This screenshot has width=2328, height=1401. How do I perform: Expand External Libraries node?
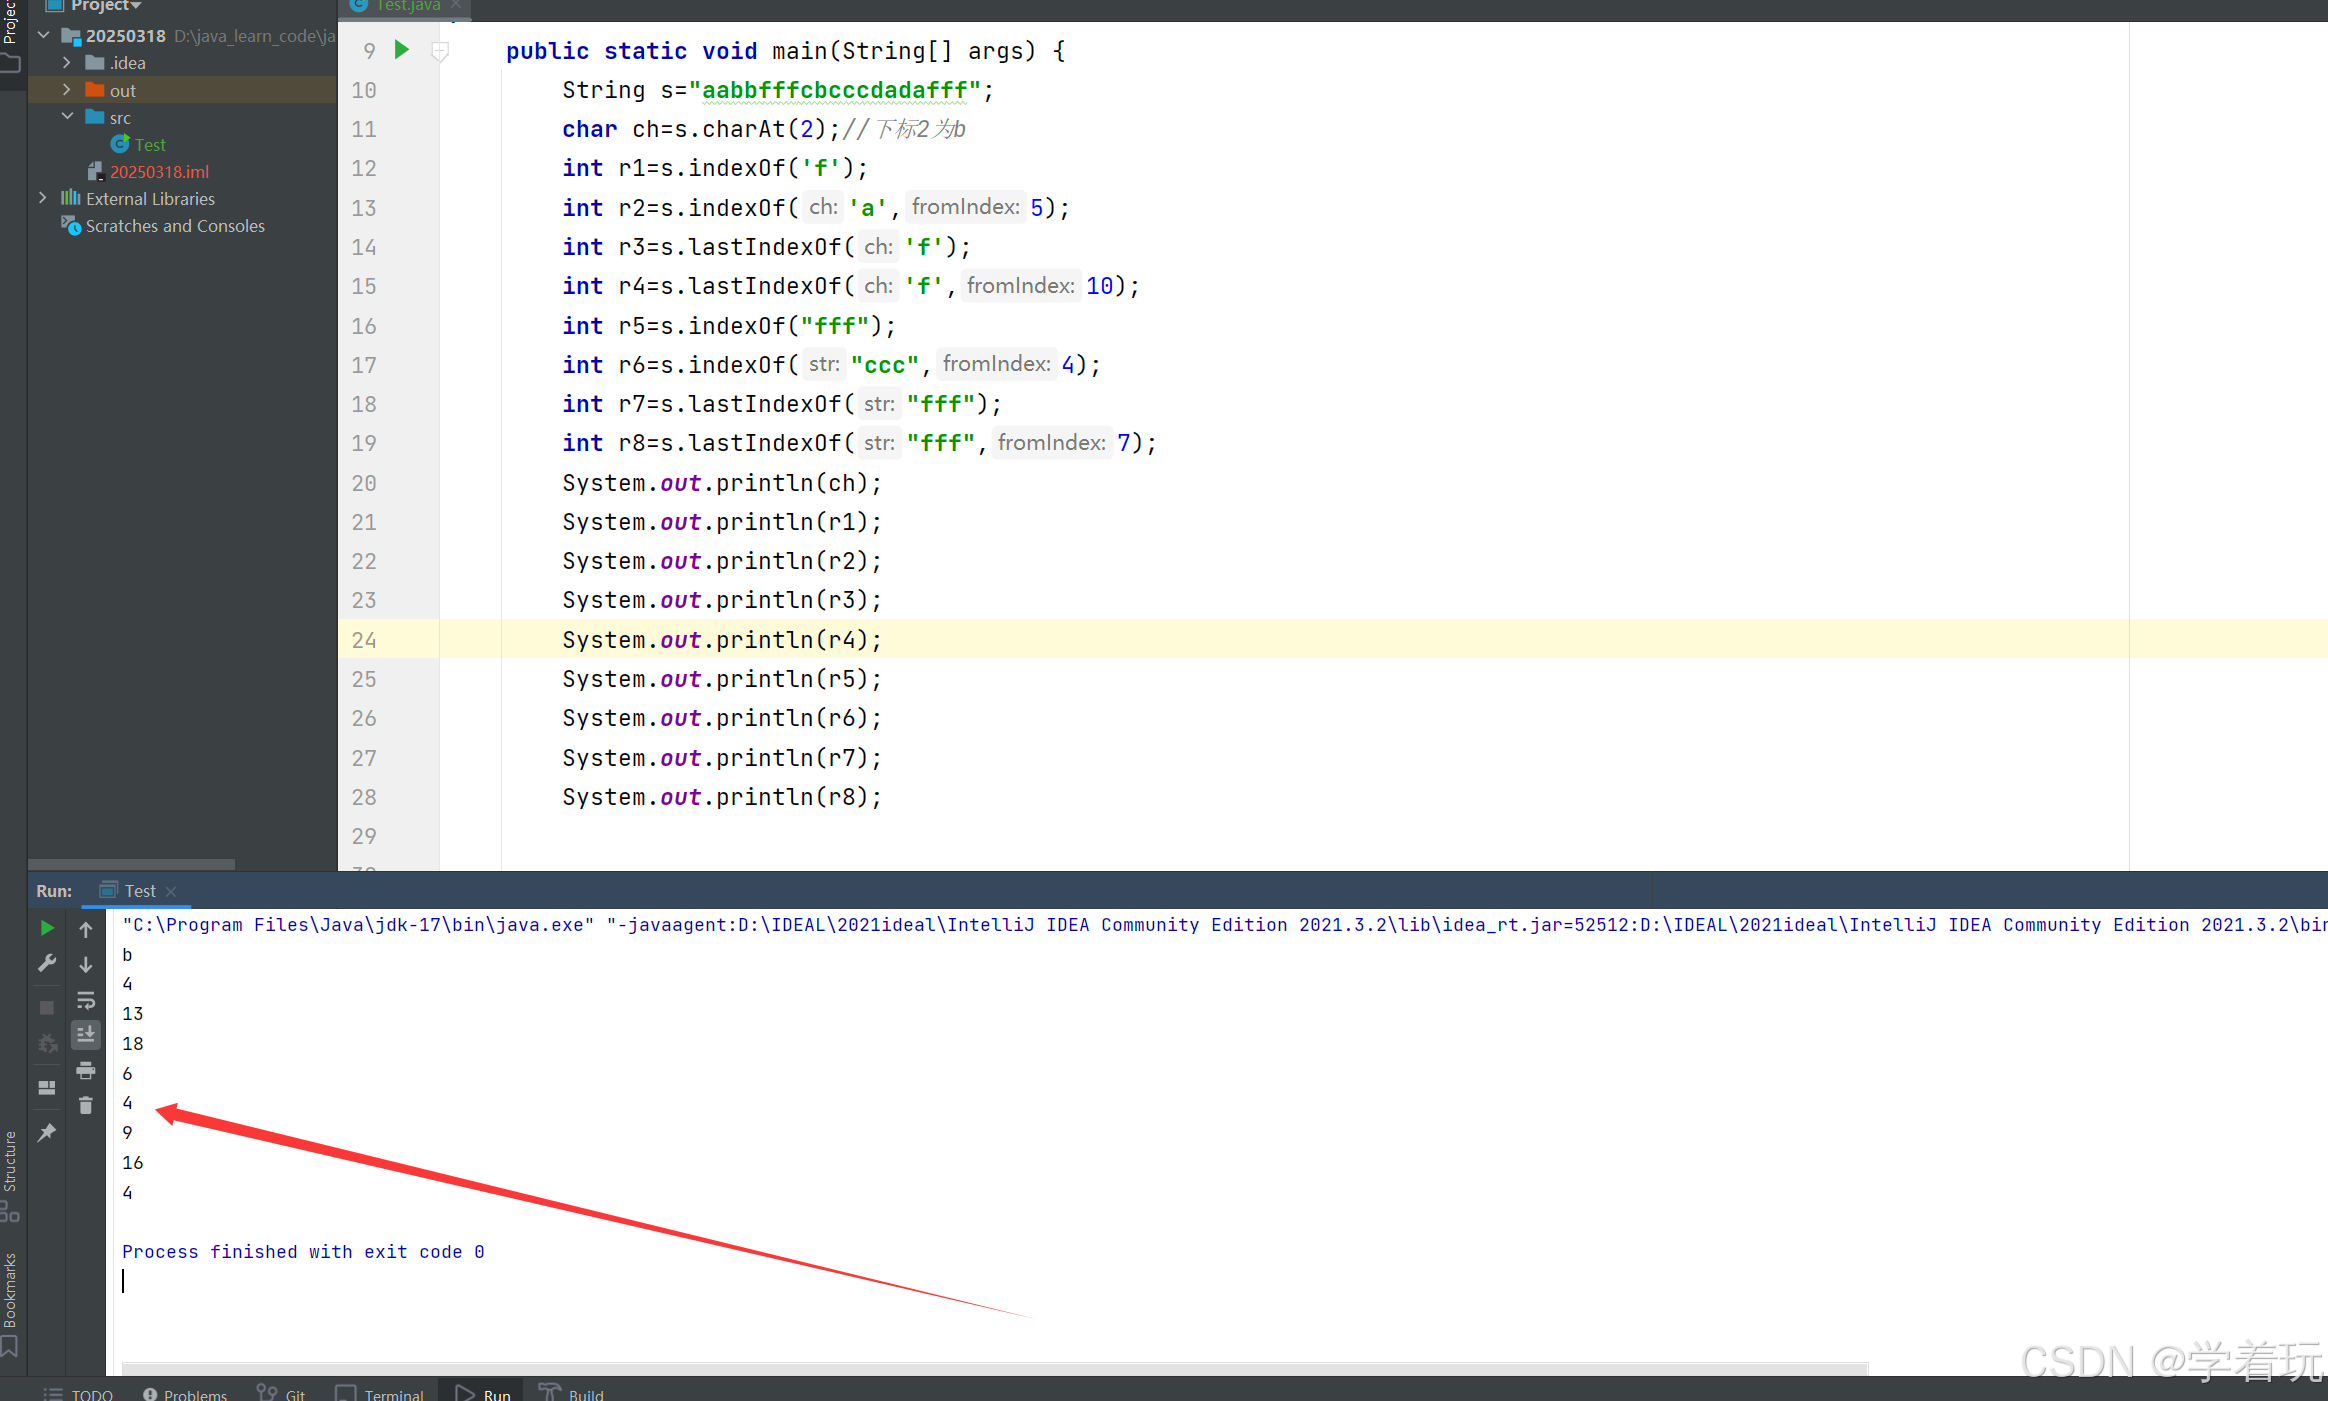(43, 198)
